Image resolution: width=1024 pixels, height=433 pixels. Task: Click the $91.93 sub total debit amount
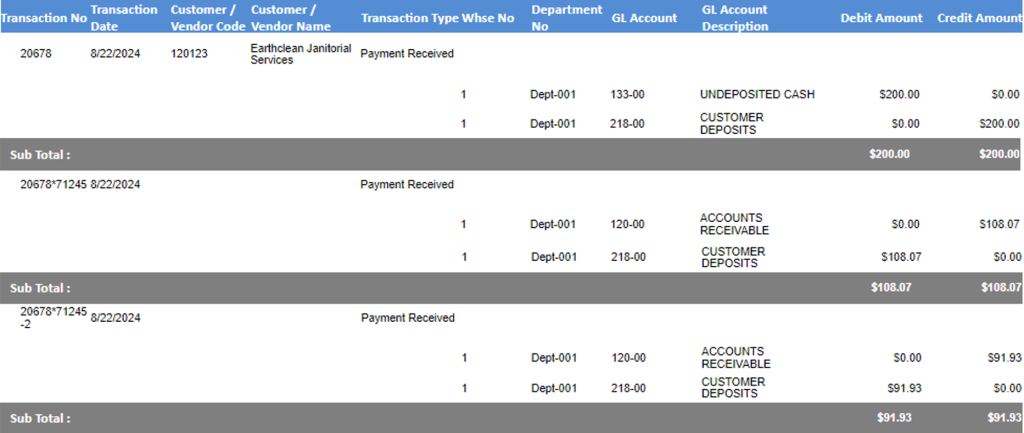point(894,417)
